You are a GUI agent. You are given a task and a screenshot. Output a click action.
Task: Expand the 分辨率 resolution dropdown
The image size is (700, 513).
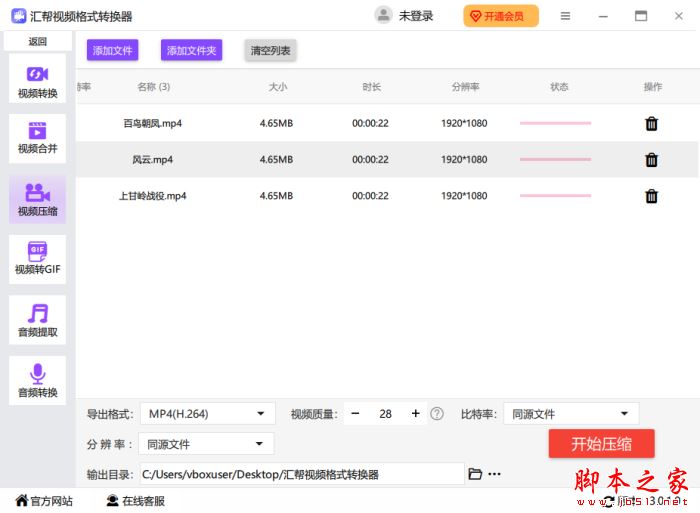(x=206, y=444)
